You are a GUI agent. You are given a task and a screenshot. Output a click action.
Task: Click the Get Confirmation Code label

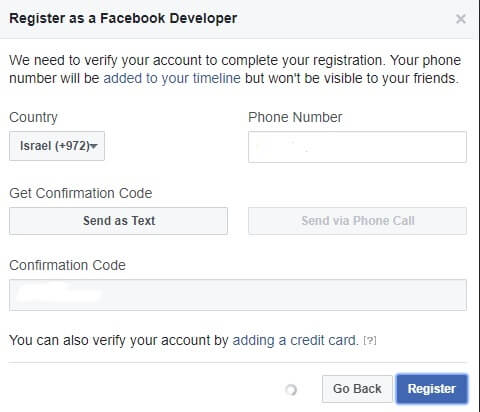click(81, 193)
